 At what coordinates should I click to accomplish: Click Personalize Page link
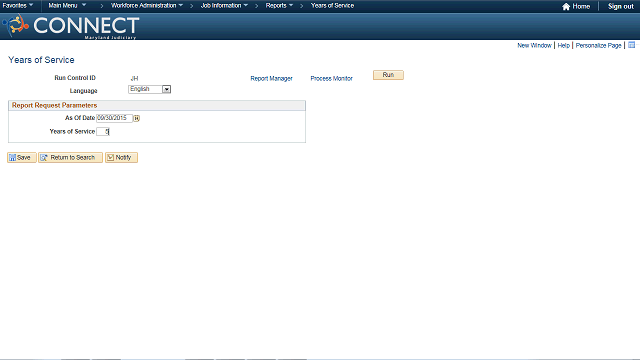coord(598,45)
